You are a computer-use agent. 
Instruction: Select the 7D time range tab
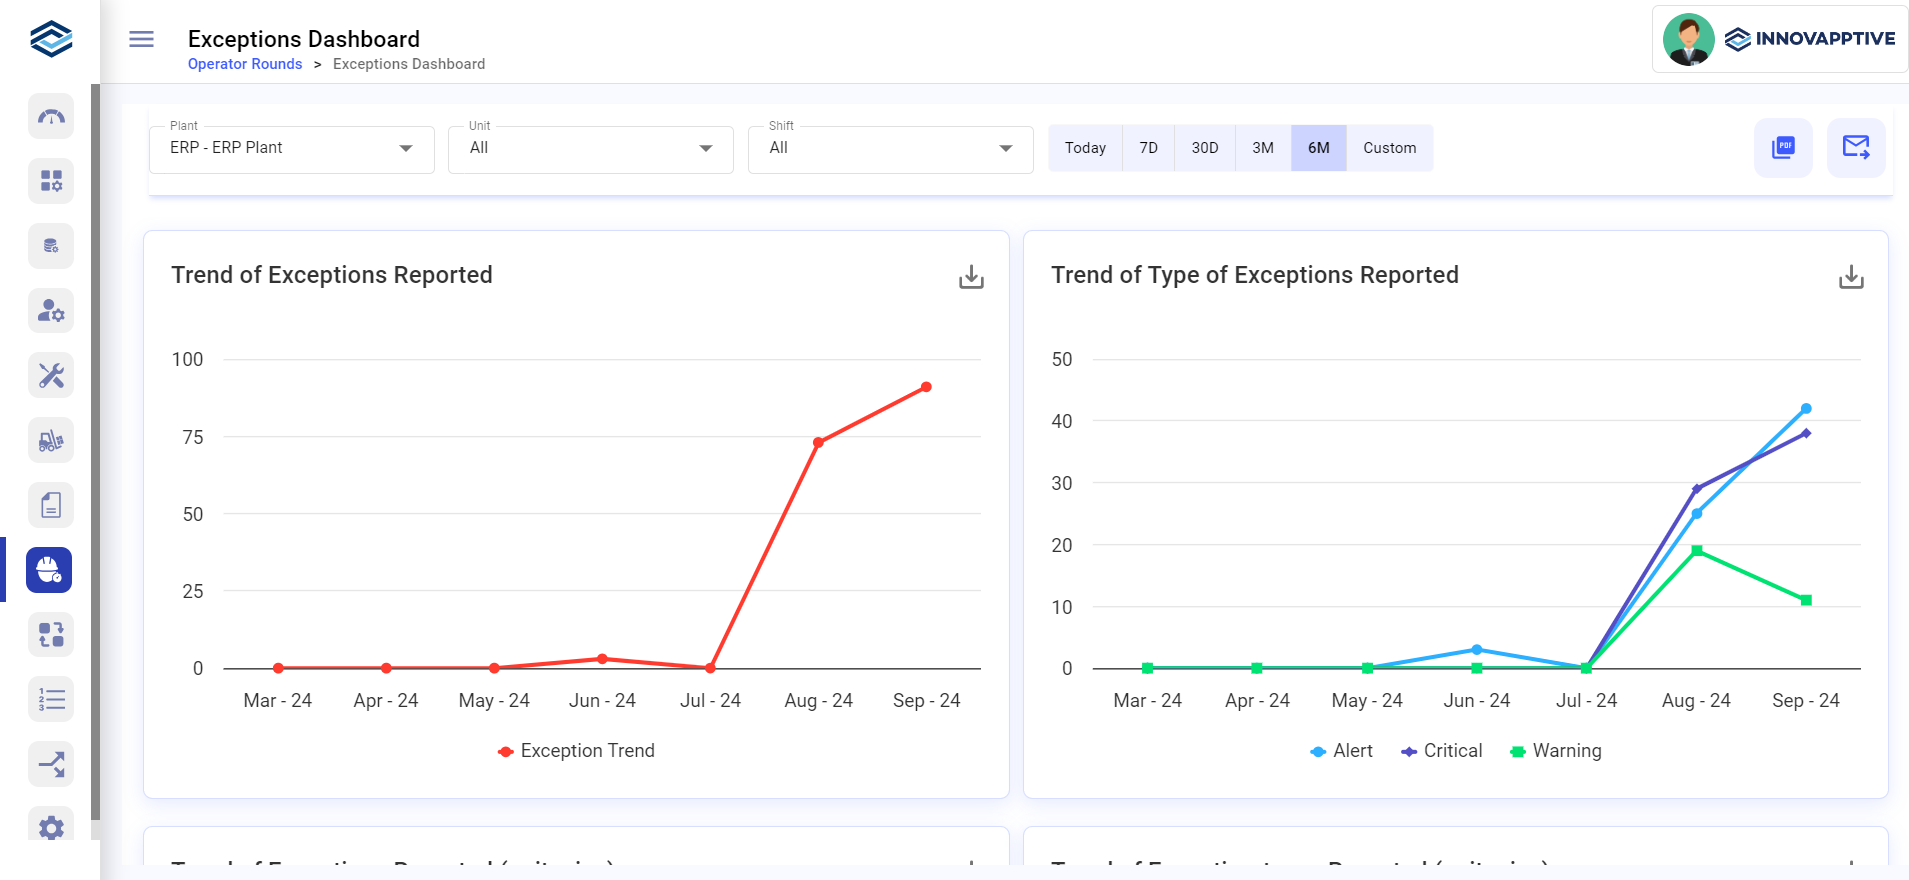1148,148
